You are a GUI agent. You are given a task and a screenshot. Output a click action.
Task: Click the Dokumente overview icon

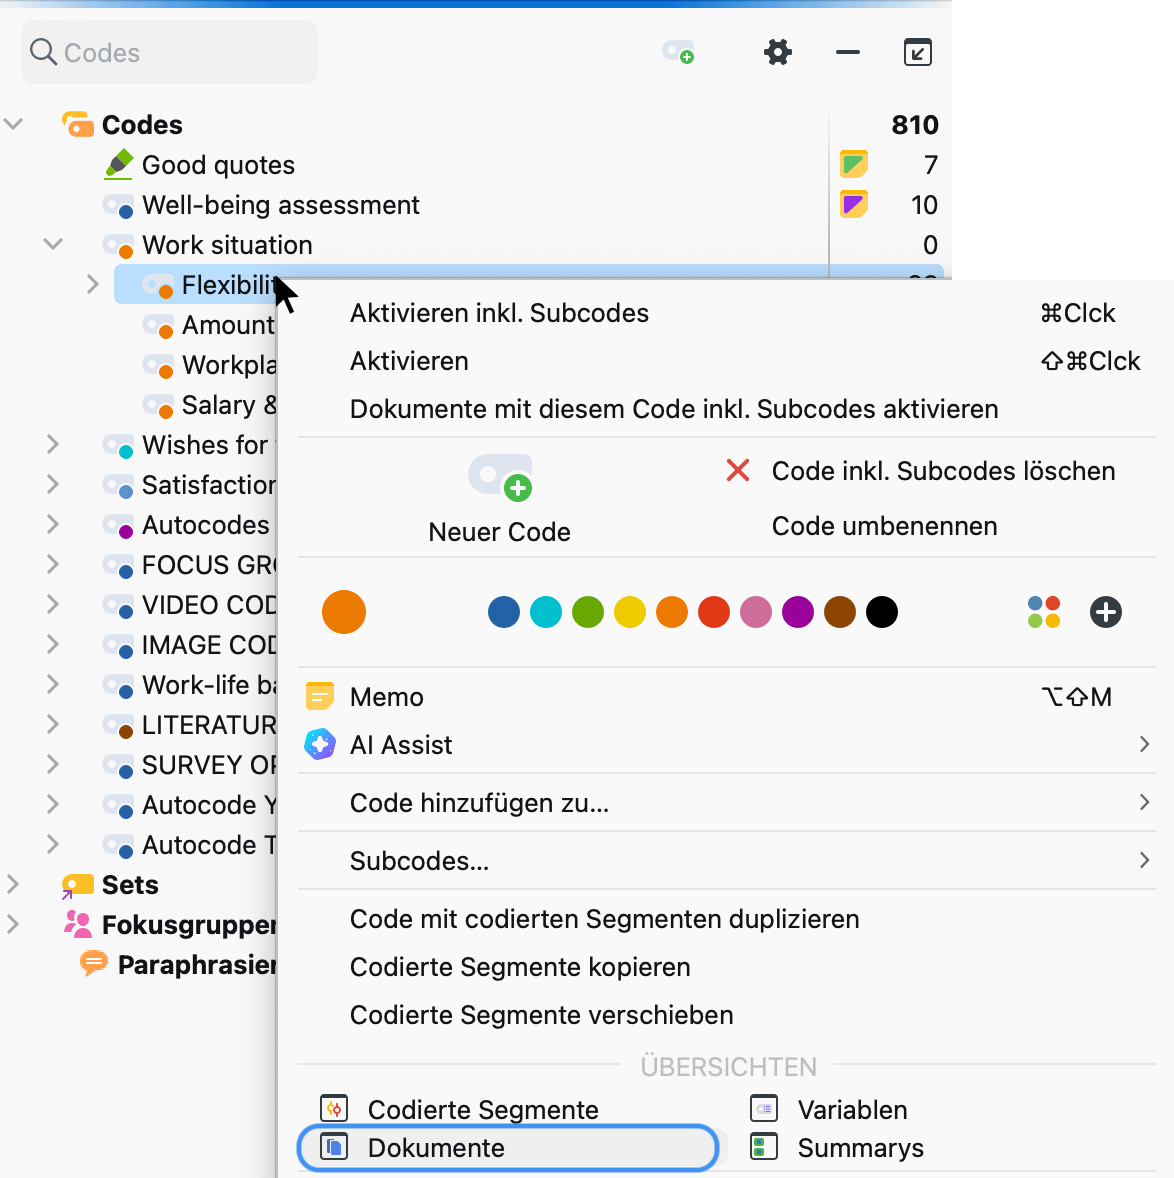pos(334,1147)
